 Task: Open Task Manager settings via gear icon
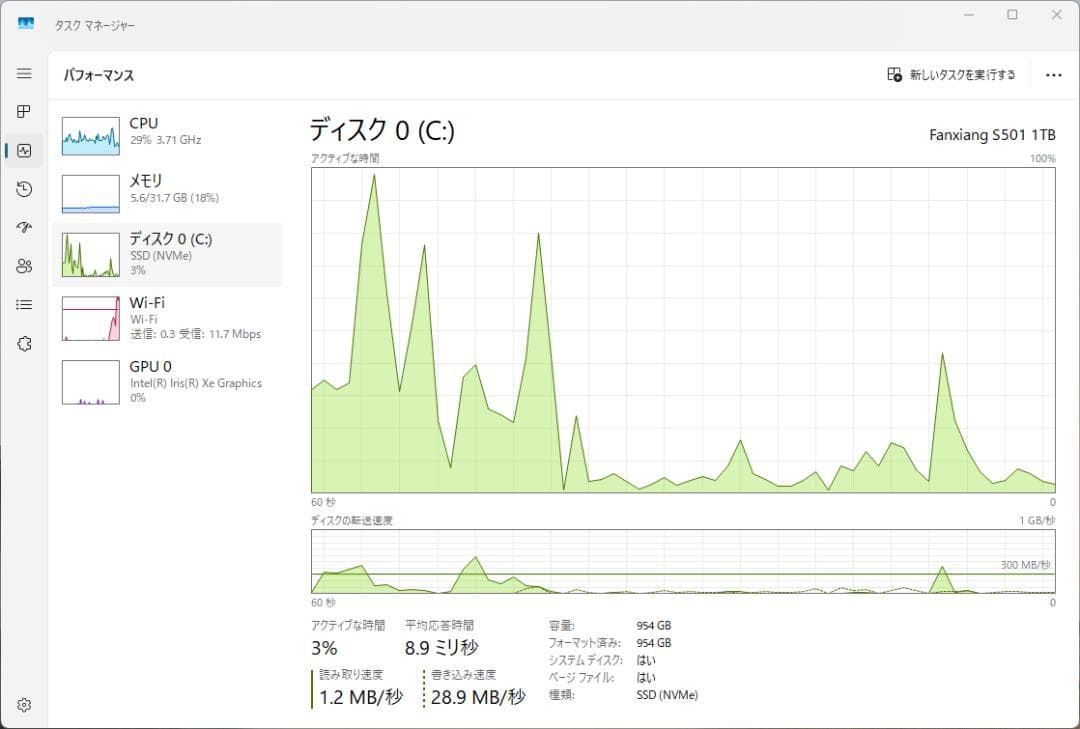tap(24, 705)
